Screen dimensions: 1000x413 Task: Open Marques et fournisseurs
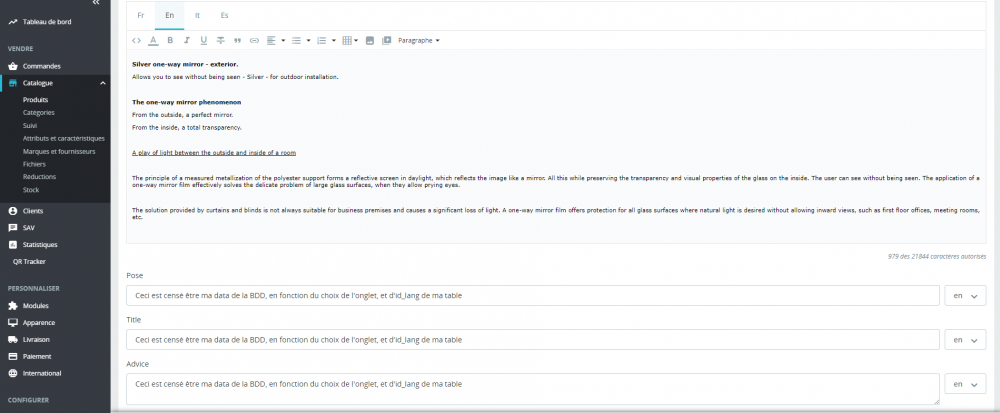(x=59, y=151)
